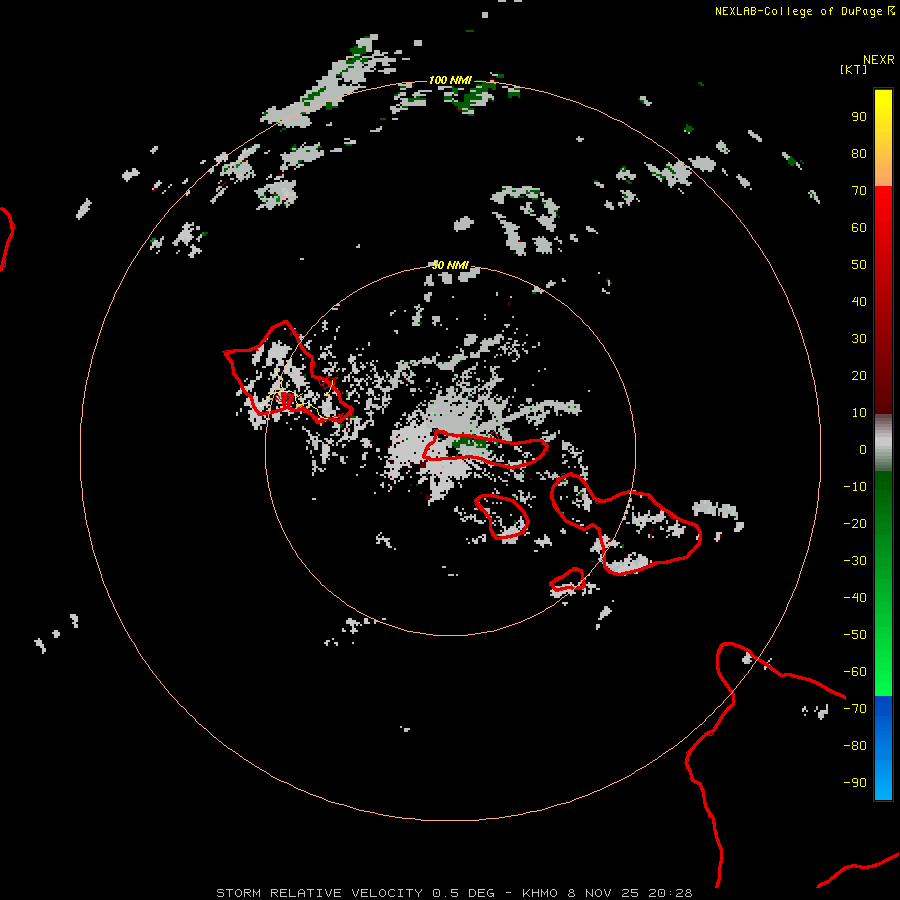900x900 pixels.
Task: Click the "NEXR" label above color bar
Action: pyautogui.click(x=878, y=60)
